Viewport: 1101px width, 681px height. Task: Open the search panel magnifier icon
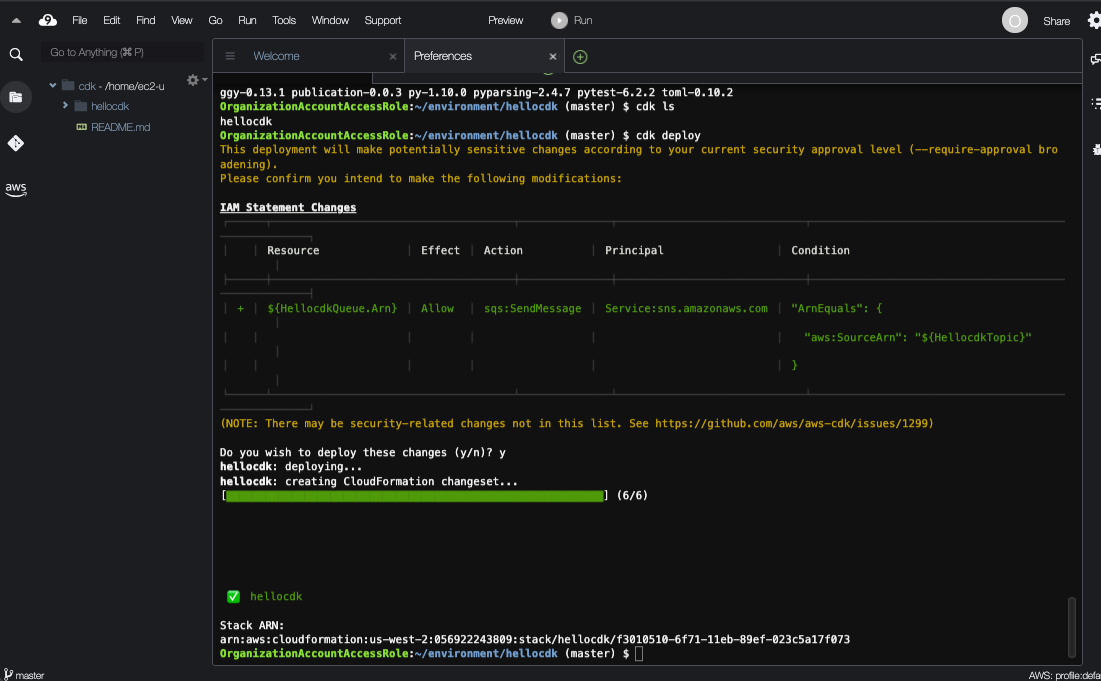pyautogui.click(x=16, y=55)
